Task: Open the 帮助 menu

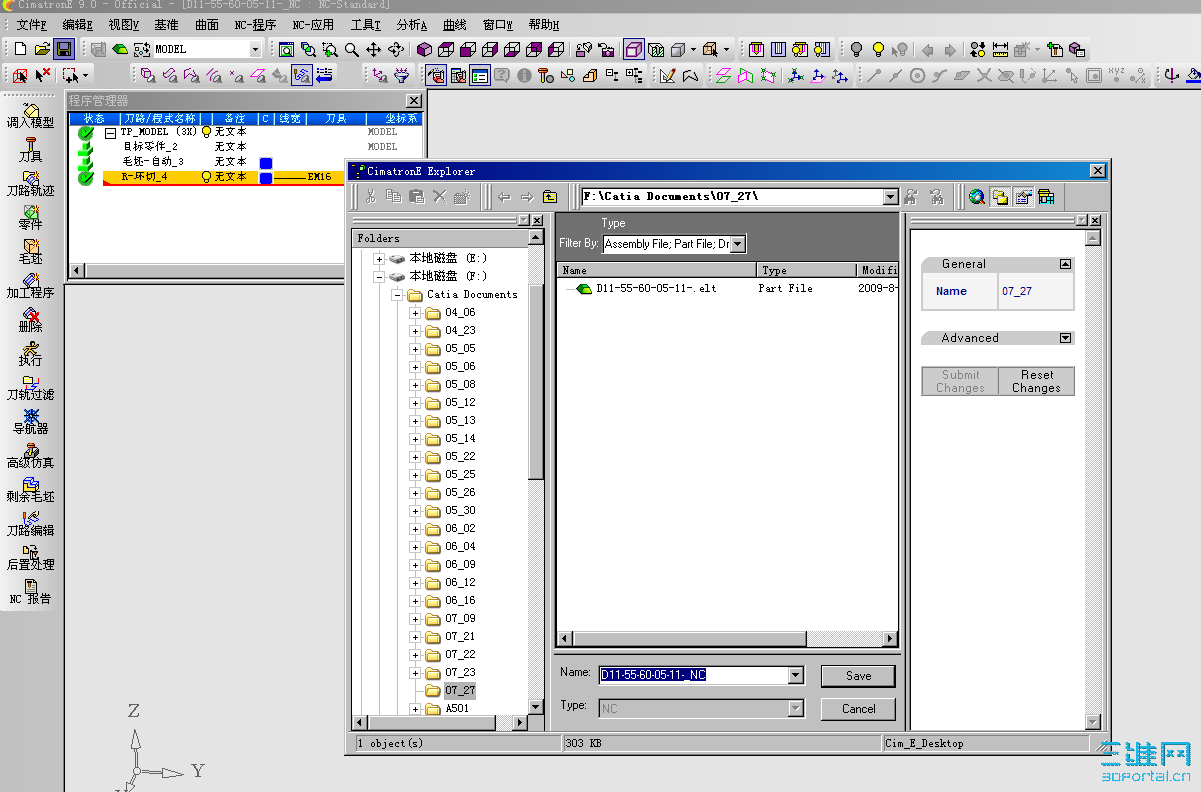Action: tap(543, 25)
